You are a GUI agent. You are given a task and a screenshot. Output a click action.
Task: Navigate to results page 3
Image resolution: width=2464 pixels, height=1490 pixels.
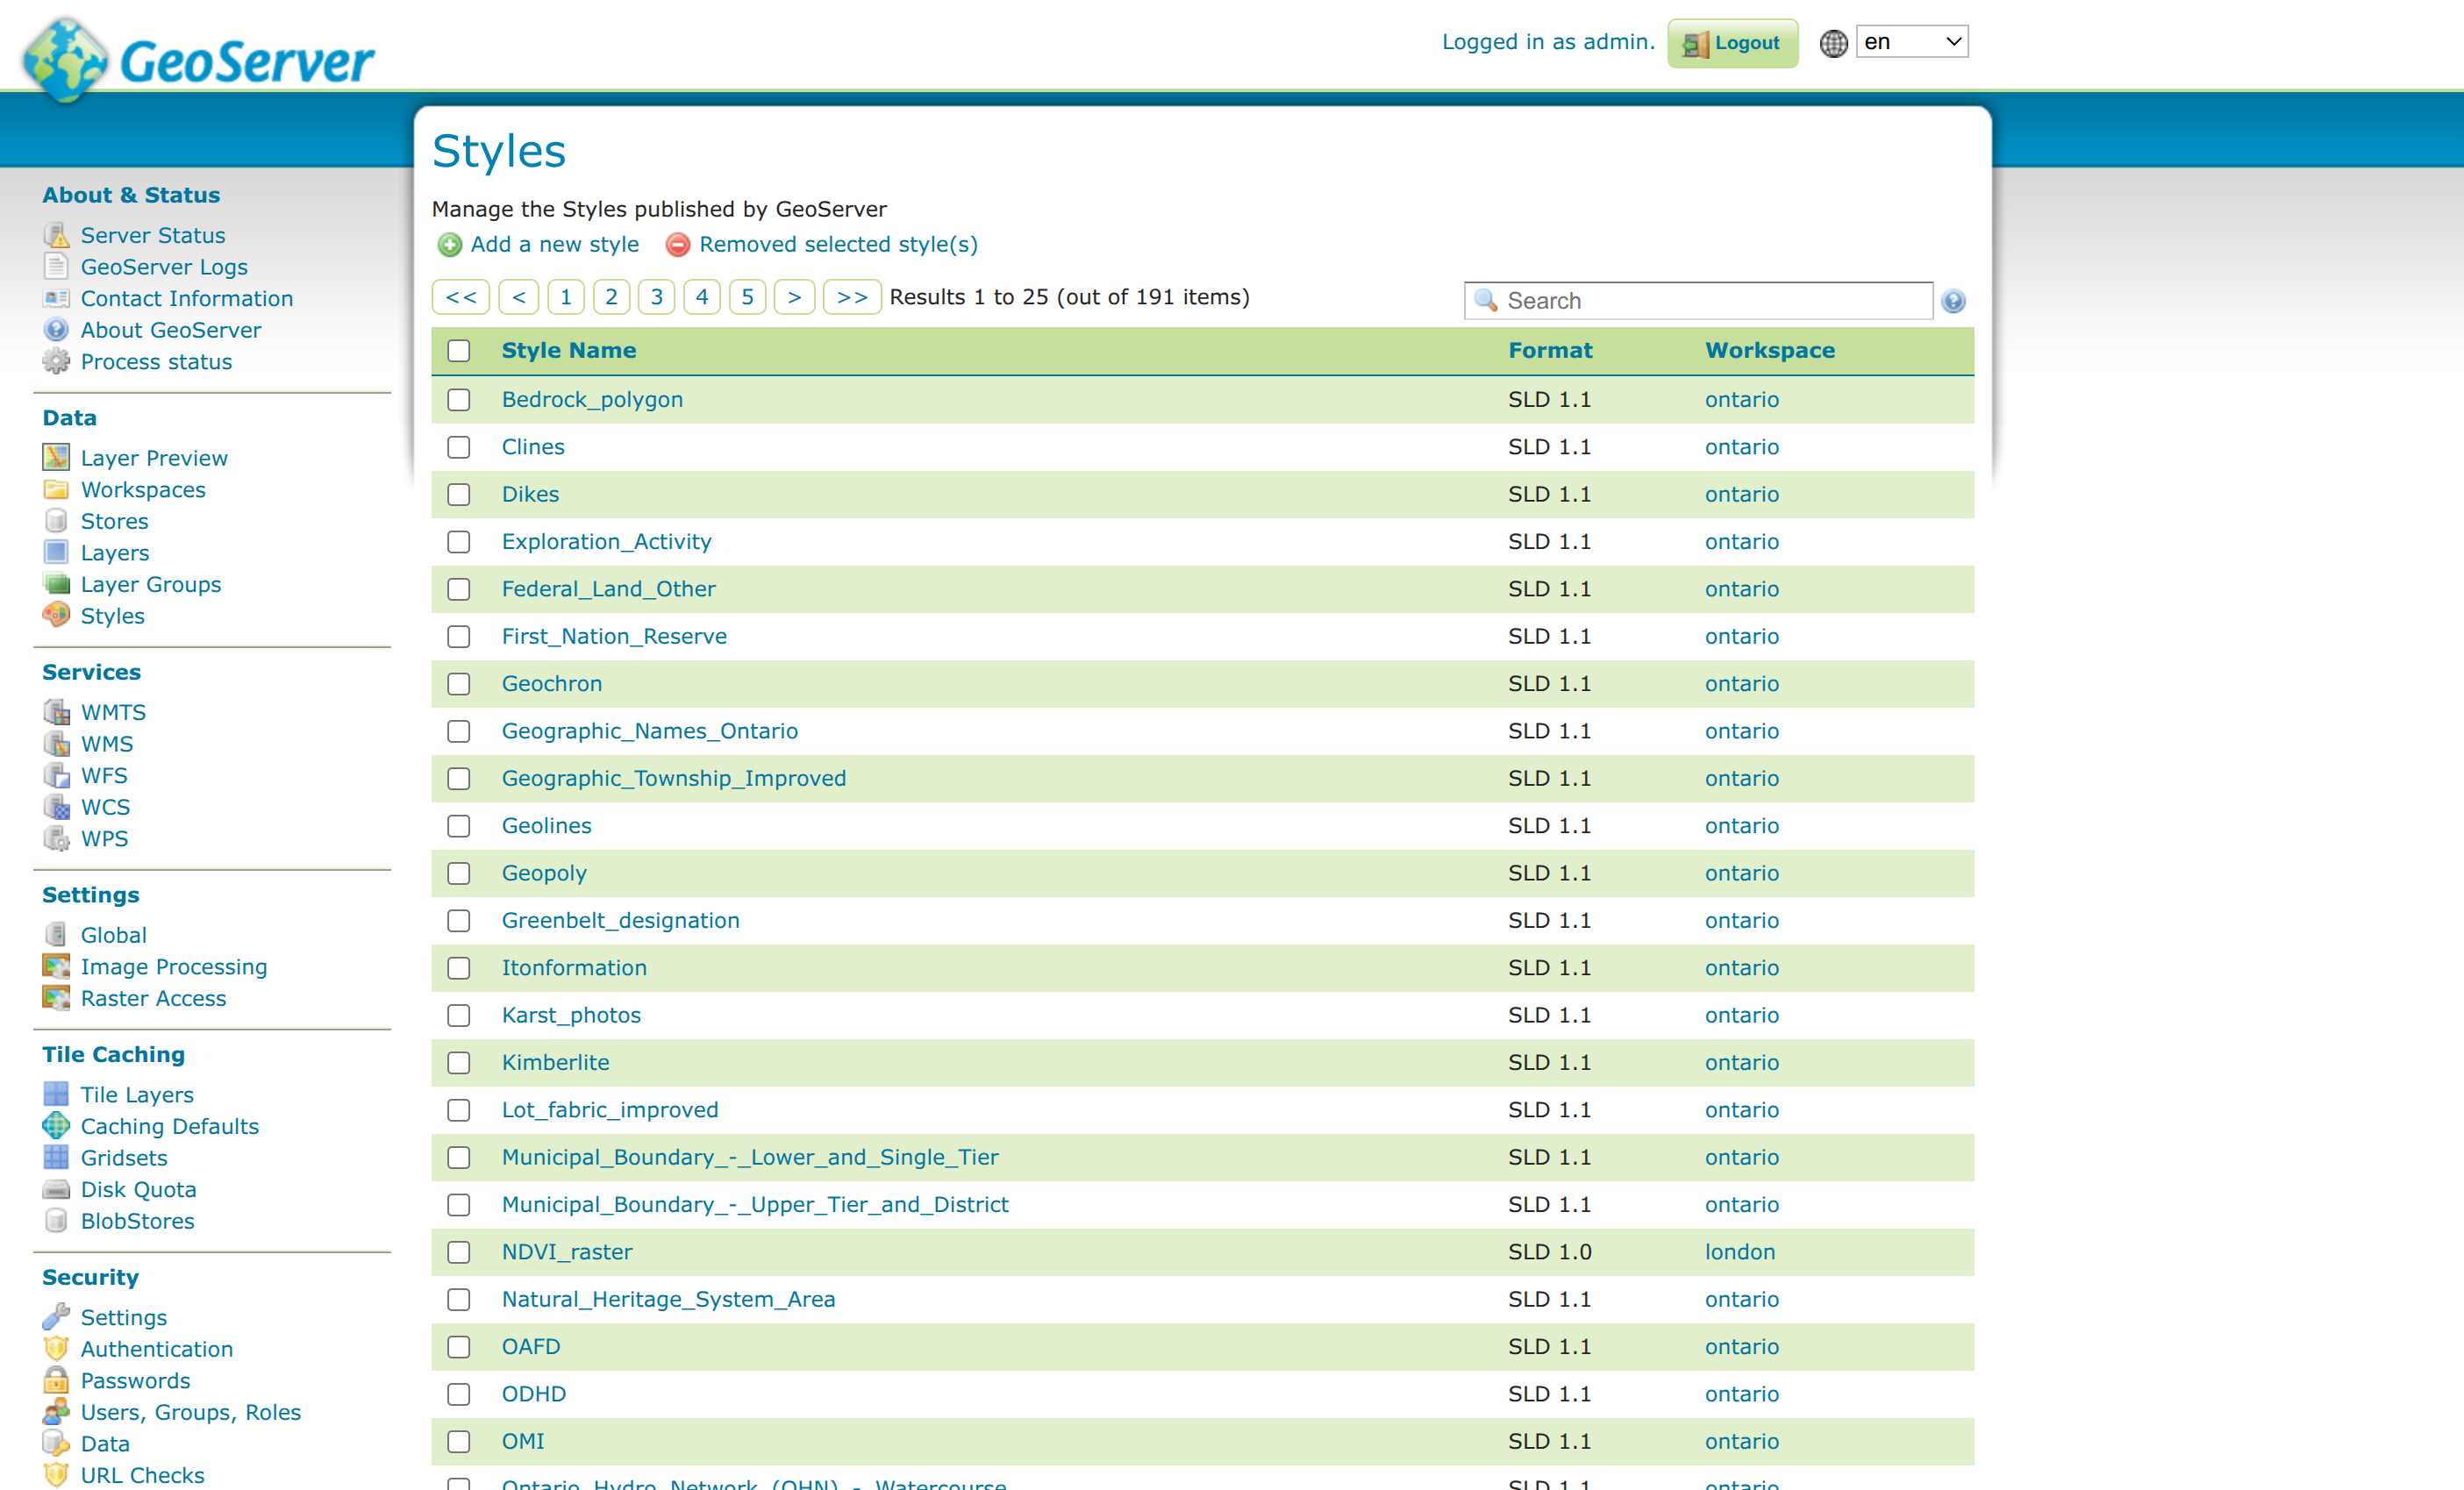656,297
